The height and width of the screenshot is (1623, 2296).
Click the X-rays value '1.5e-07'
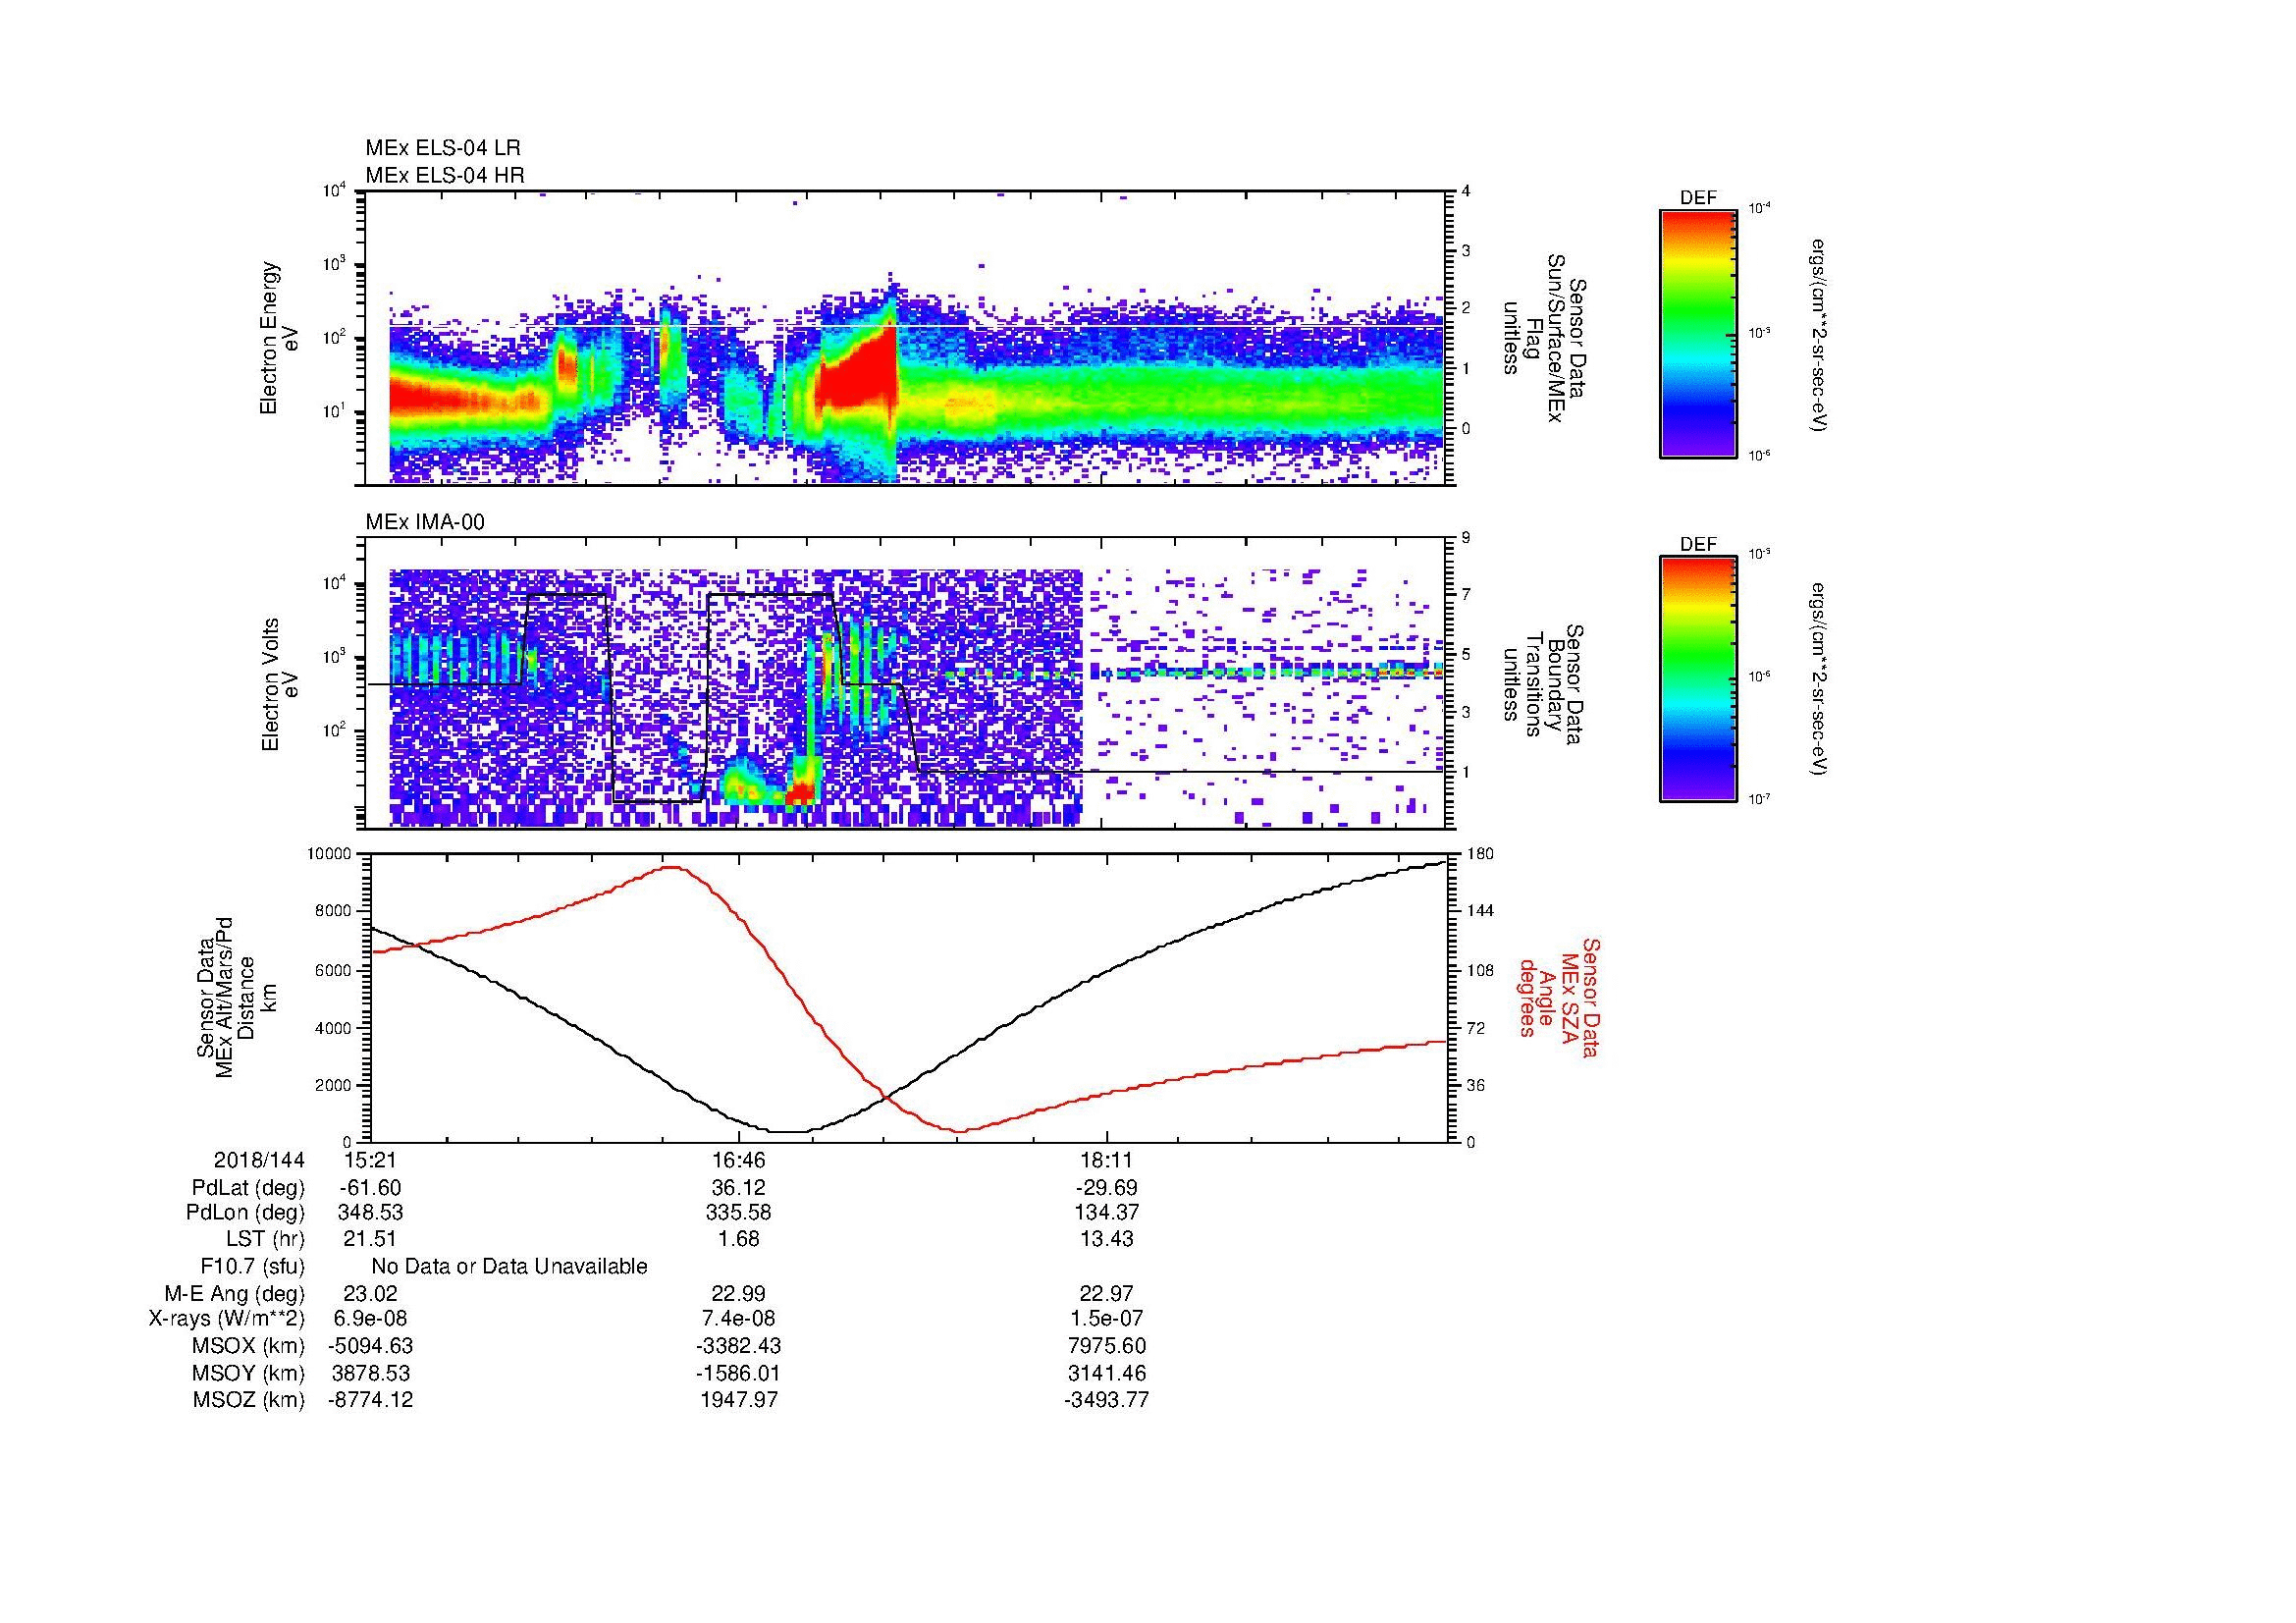pos(1107,1319)
